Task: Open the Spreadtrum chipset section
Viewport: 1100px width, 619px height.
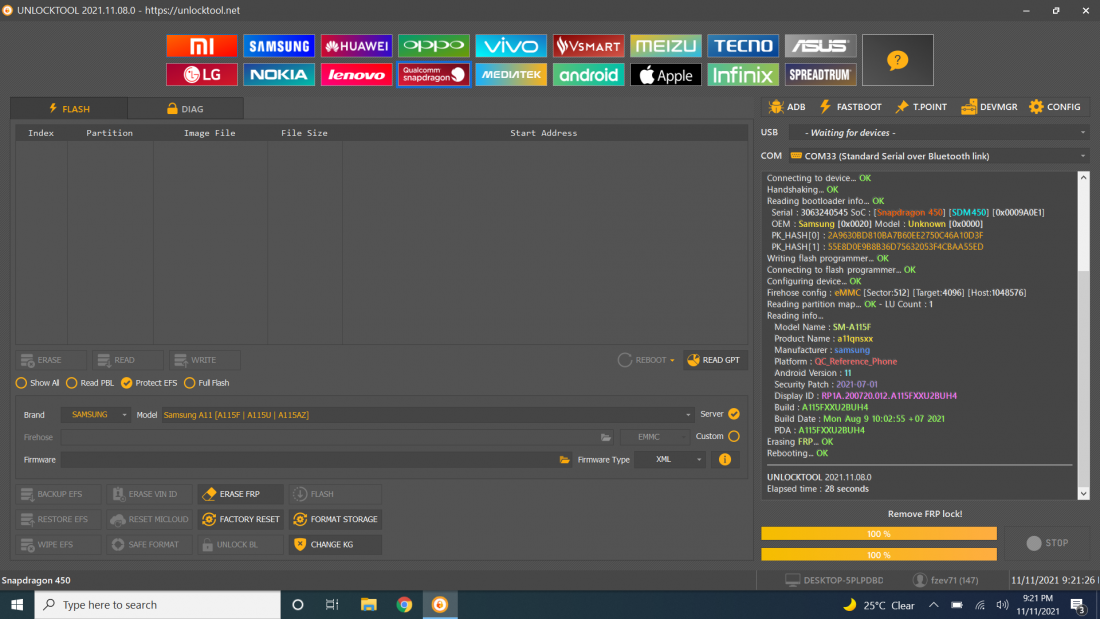Action: tap(820, 74)
